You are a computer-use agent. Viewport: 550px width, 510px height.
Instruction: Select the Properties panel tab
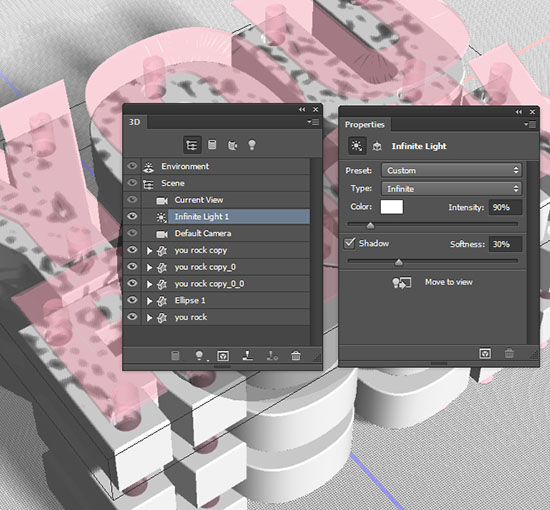pyautogui.click(x=365, y=125)
